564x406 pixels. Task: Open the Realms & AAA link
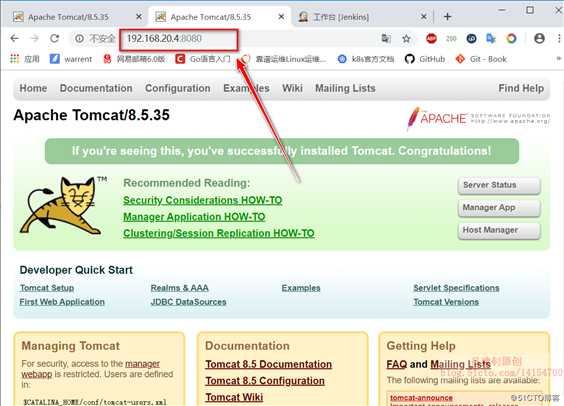click(x=179, y=288)
